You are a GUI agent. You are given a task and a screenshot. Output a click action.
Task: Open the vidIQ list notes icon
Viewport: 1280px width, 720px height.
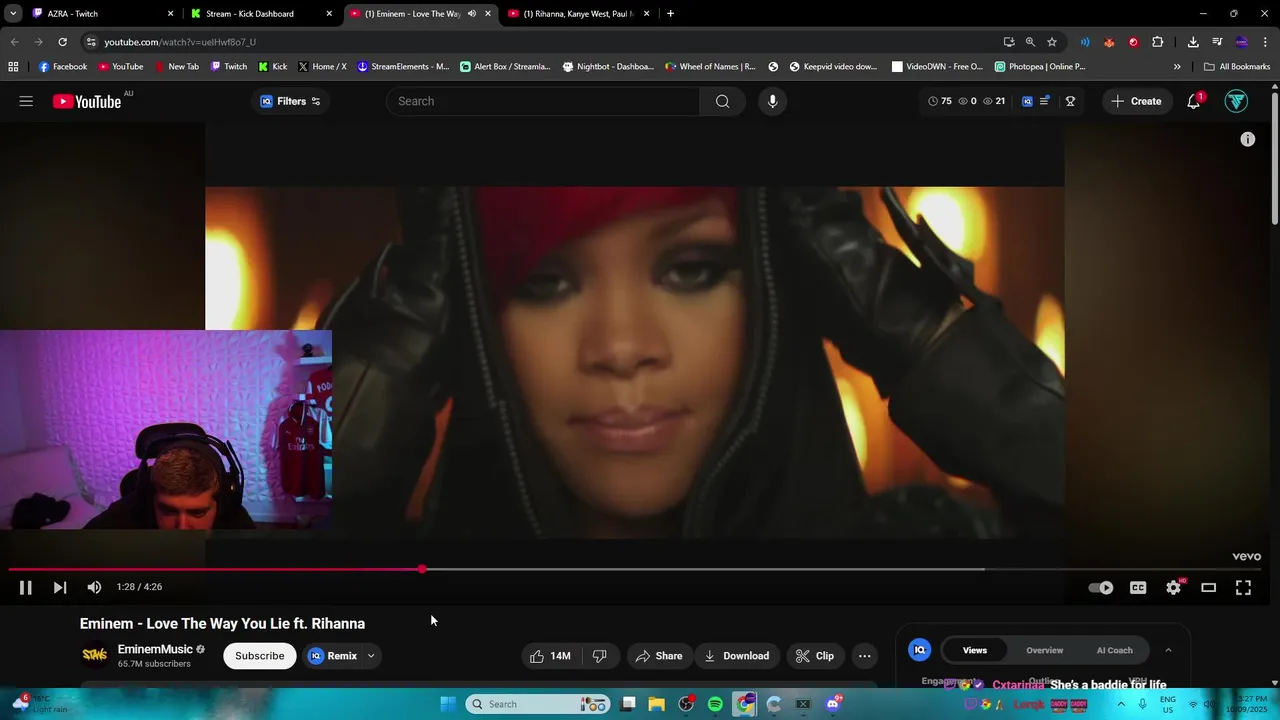click(x=1045, y=101)
